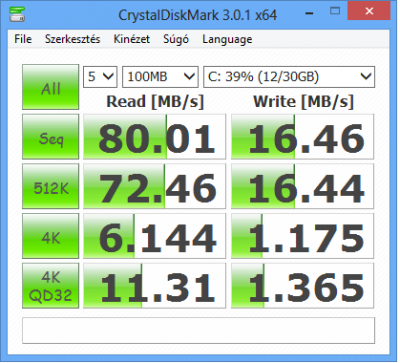Open the 100MB test size dropdown
This screenshot has height=363, width=400.
(x=160, y=77)
